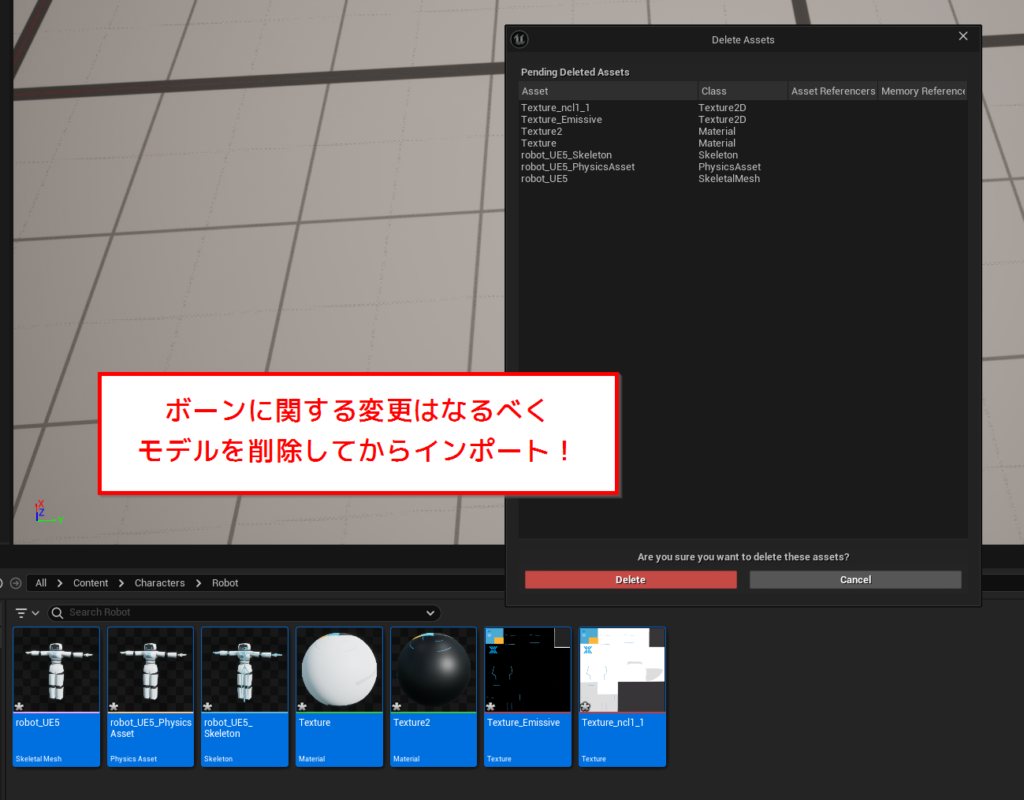Cancel the Delete Assets dialog

[x=855, y=580]
